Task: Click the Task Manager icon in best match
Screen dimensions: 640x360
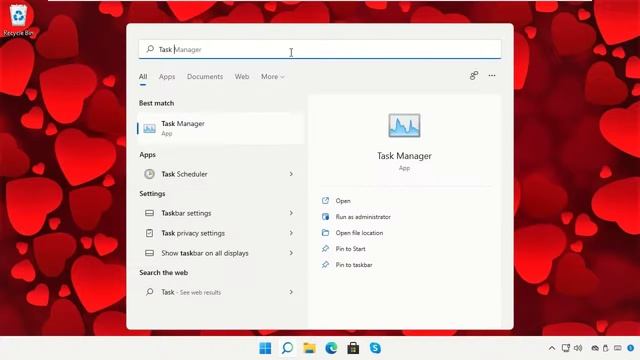Action: pyautogui.click(x=149, y=128)
